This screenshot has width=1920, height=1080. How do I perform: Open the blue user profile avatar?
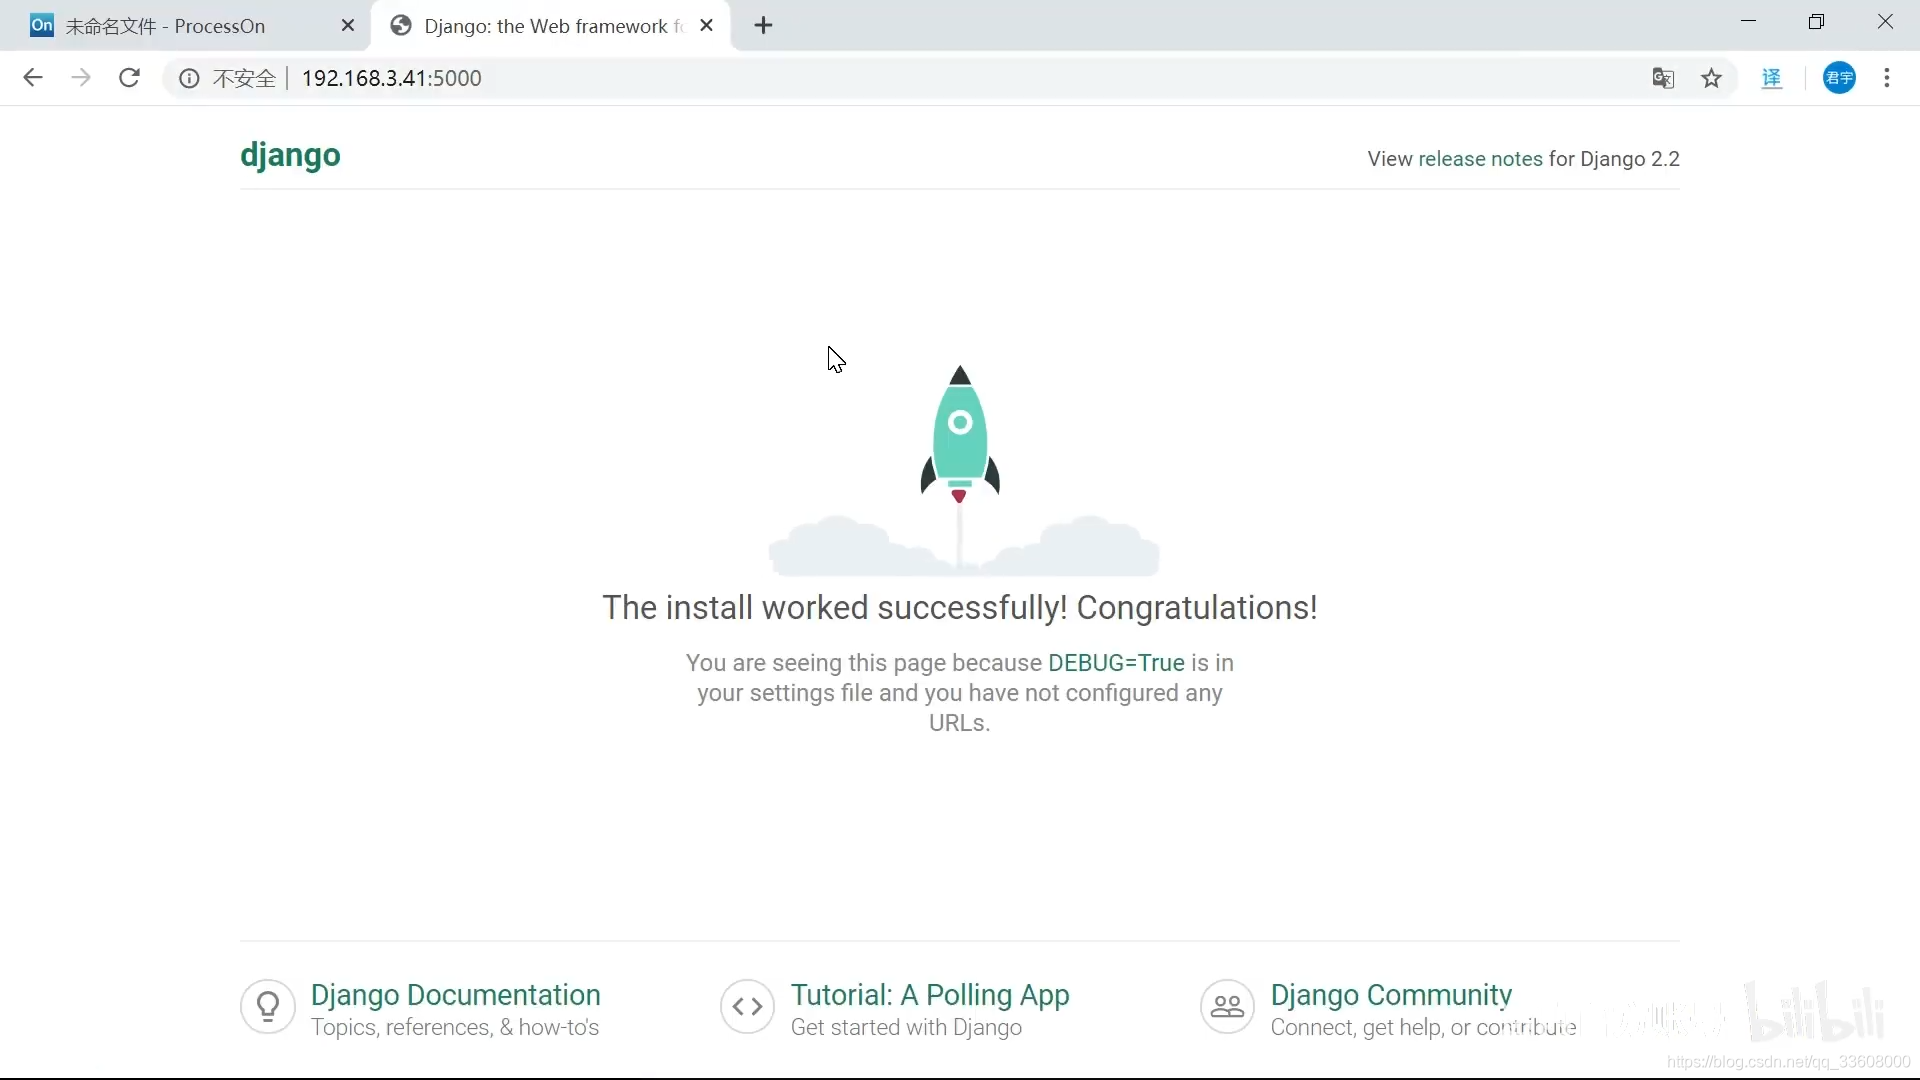(x=1839, y=78)
